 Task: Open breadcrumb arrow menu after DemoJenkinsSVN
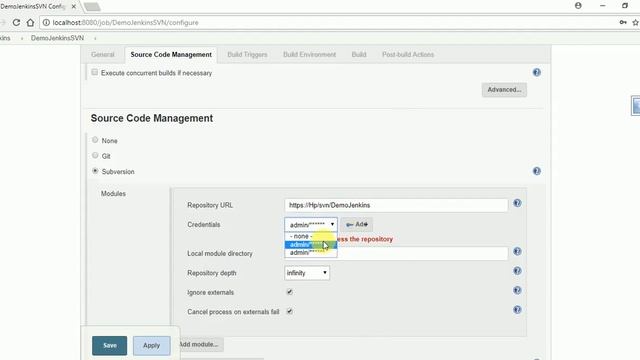click(95, 38)
